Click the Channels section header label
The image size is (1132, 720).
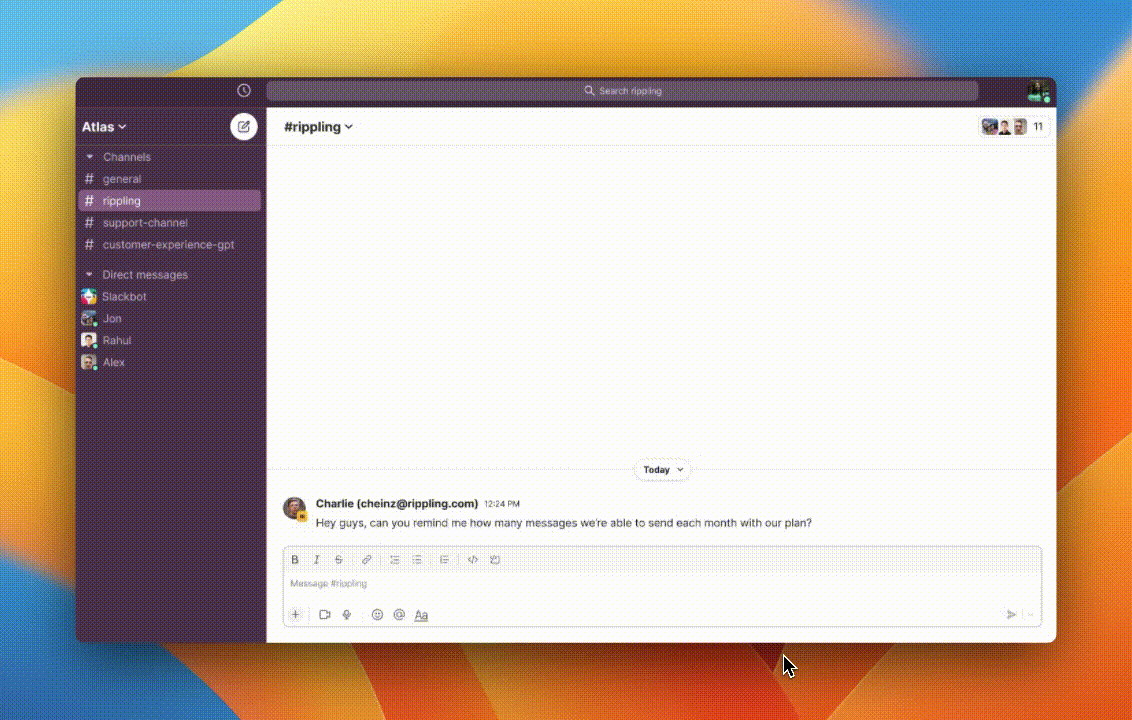[x=126, y=157]
